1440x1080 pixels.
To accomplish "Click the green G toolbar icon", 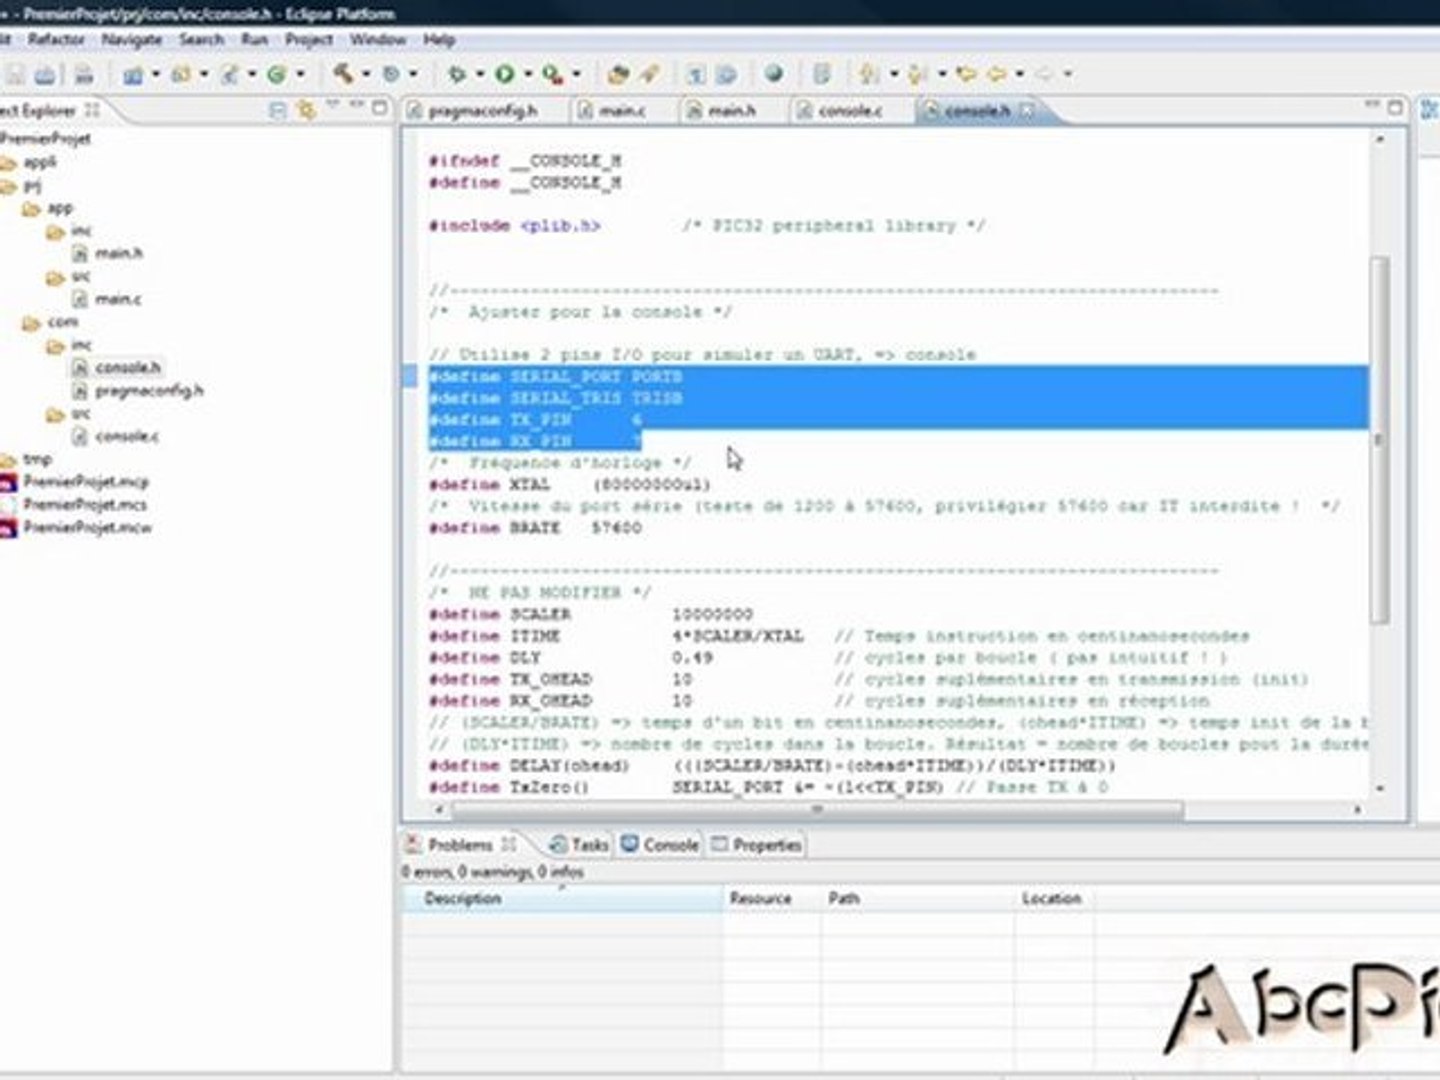I will 277,74.
